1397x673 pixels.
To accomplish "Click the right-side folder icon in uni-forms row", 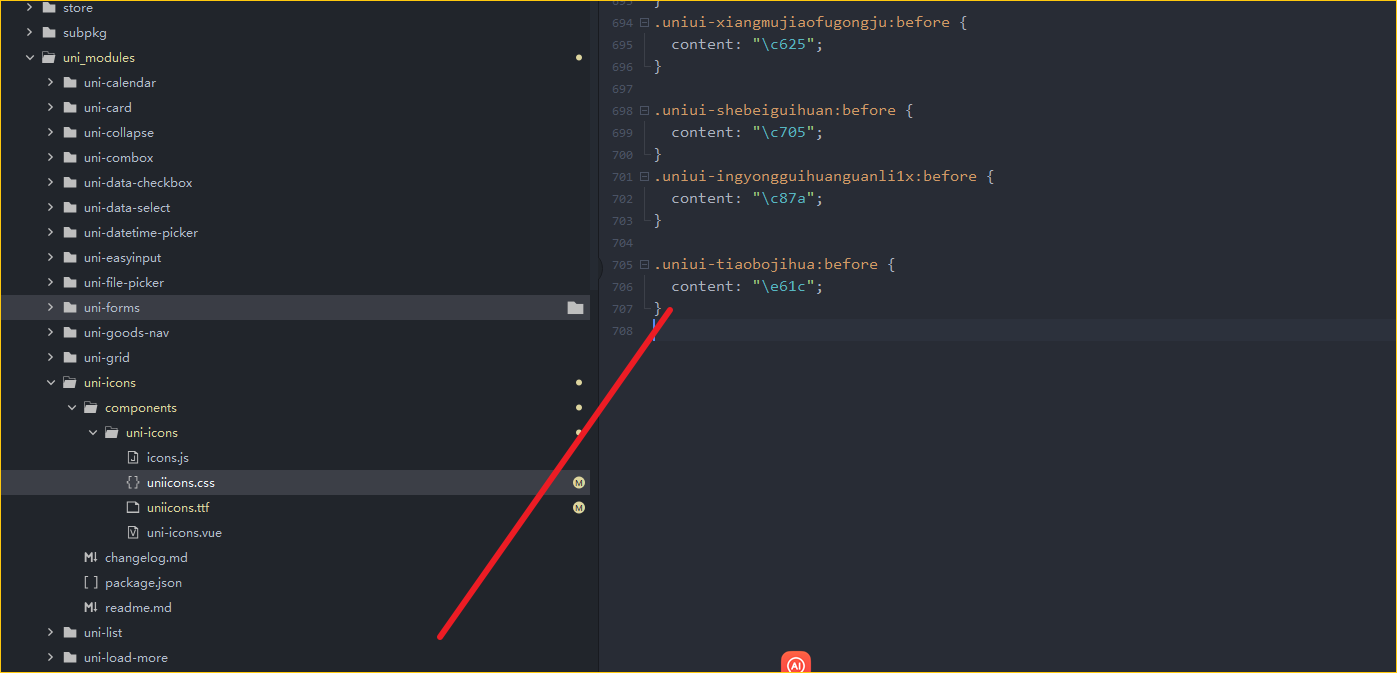I will tap(575, 308).
